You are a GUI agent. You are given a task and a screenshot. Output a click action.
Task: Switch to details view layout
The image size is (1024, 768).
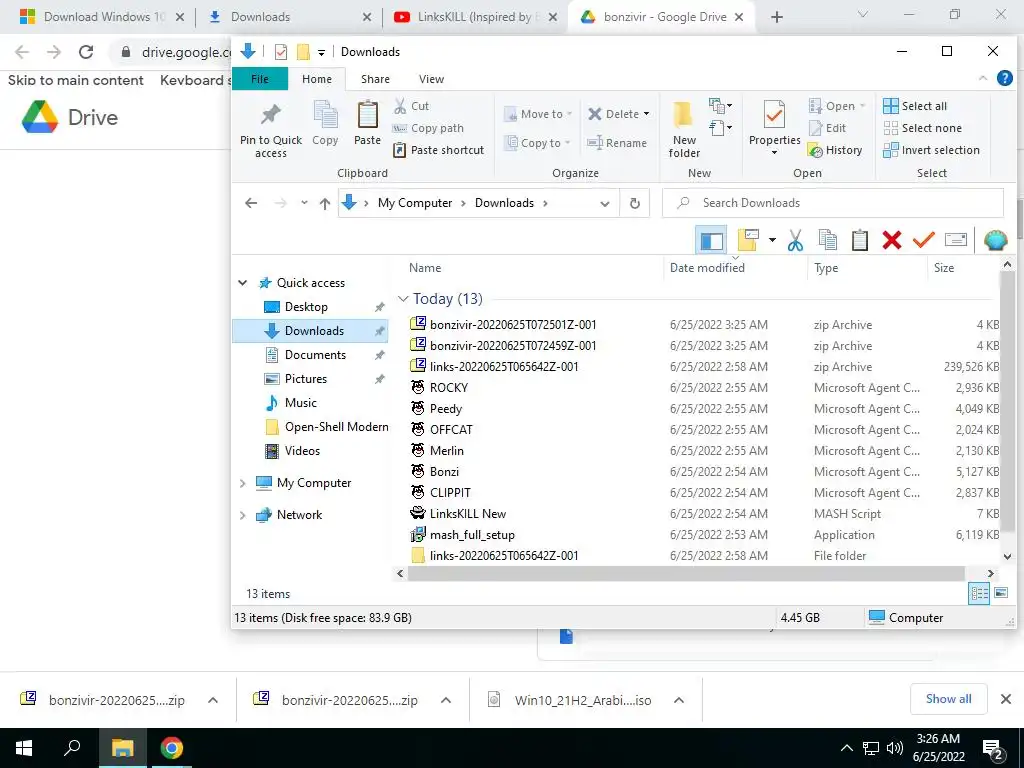click(979, 594)
